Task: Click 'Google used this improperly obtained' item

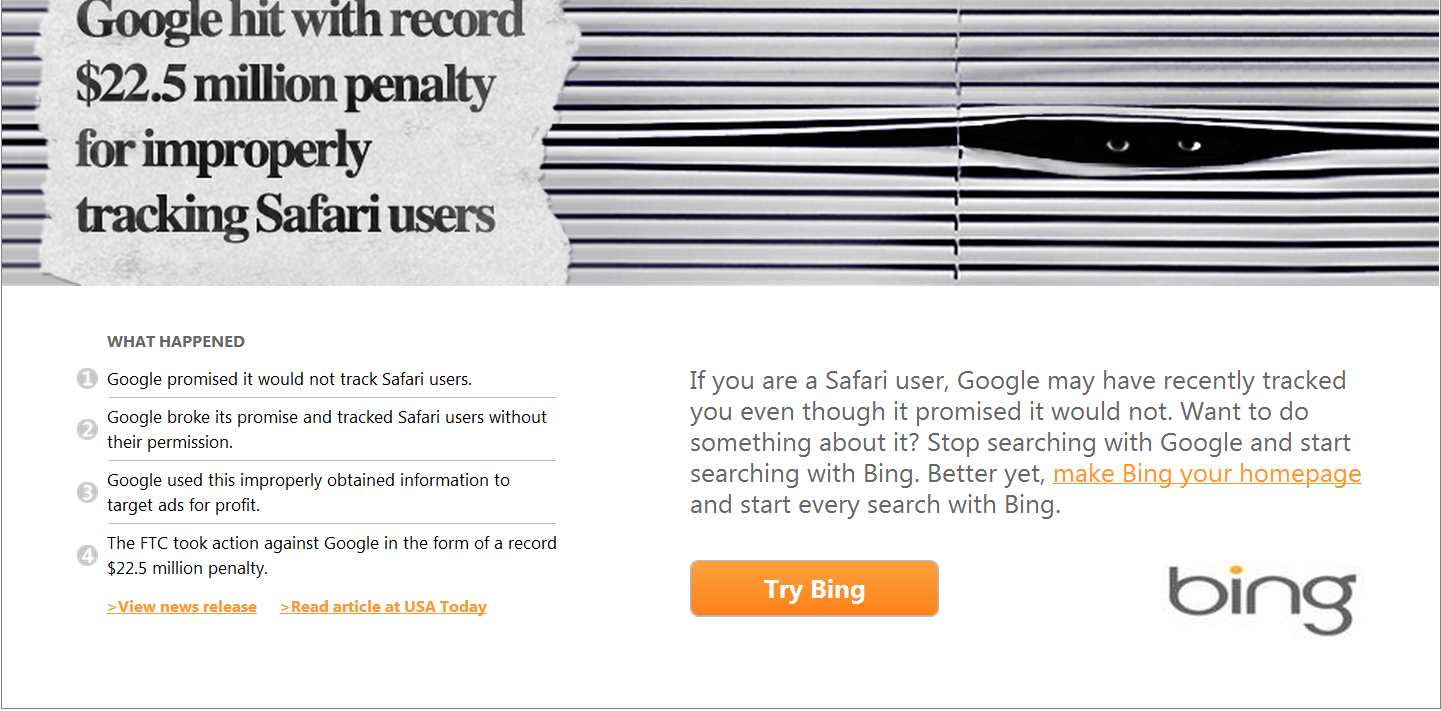Action: click(x=308, y=492)
